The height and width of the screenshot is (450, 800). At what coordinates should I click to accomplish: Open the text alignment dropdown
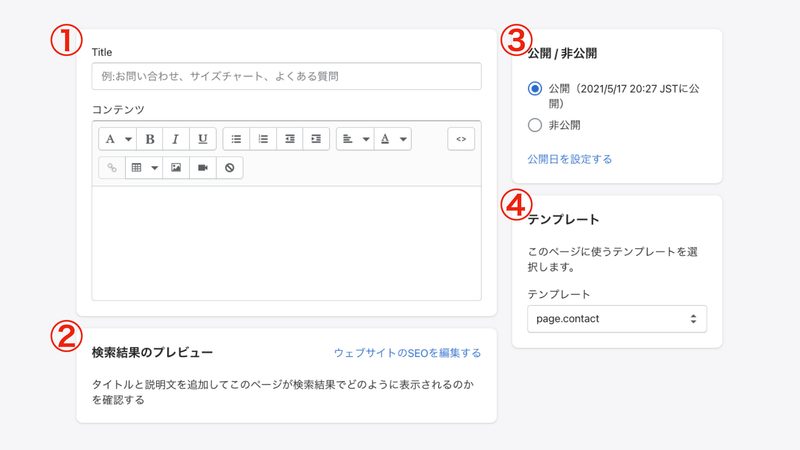355,139
